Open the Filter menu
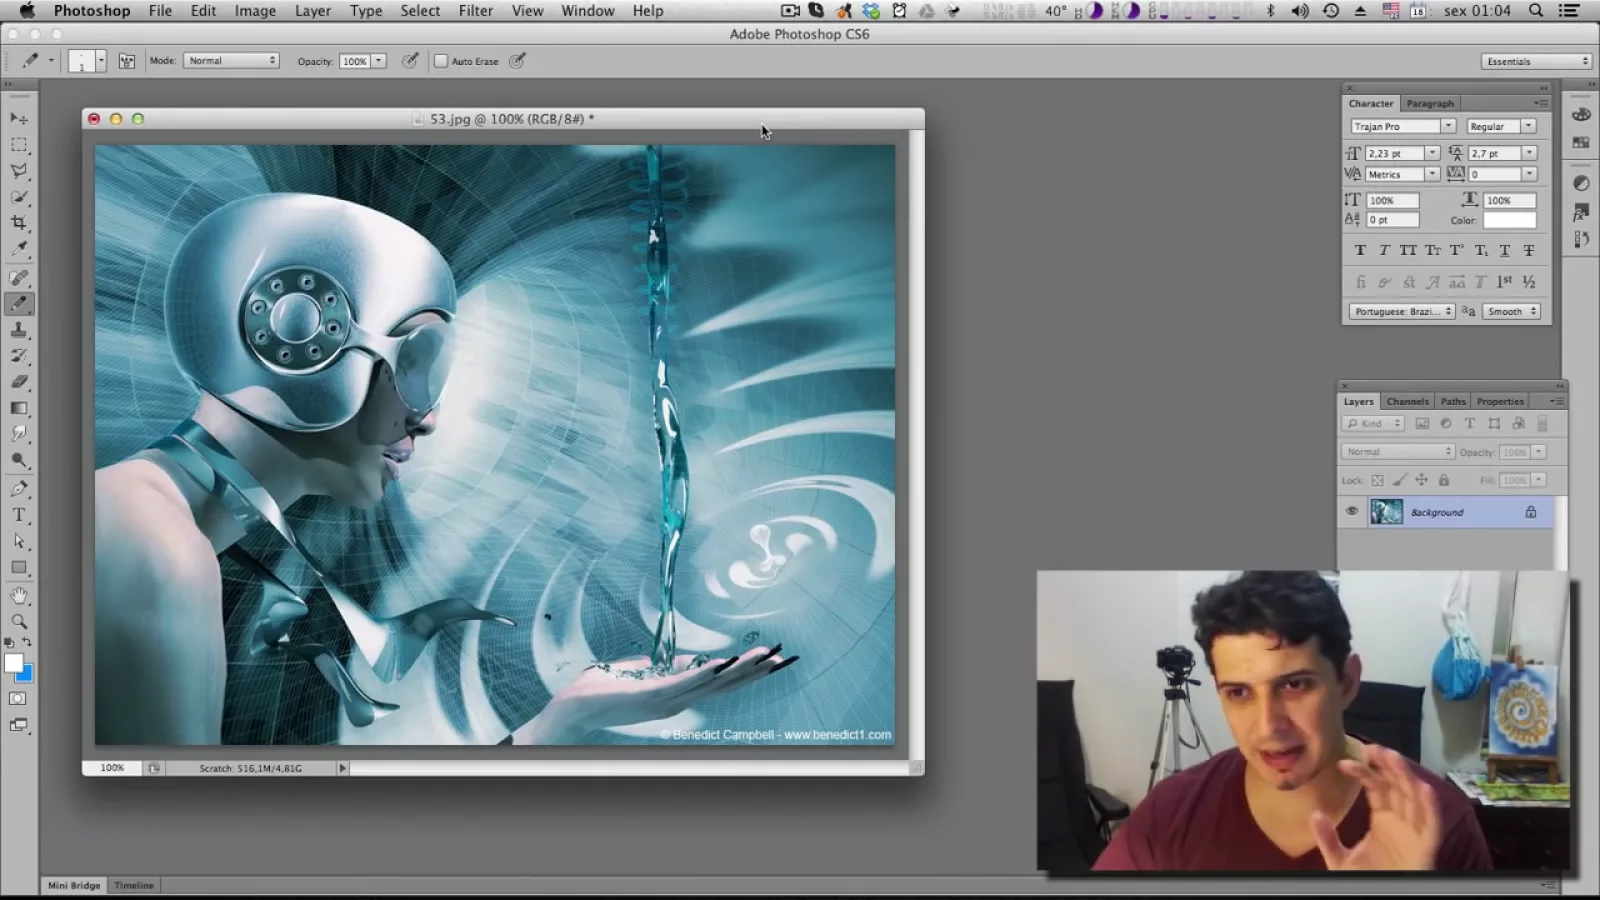Image resolution: width=1600 pixels, height=900 pixels. [476, 11]
